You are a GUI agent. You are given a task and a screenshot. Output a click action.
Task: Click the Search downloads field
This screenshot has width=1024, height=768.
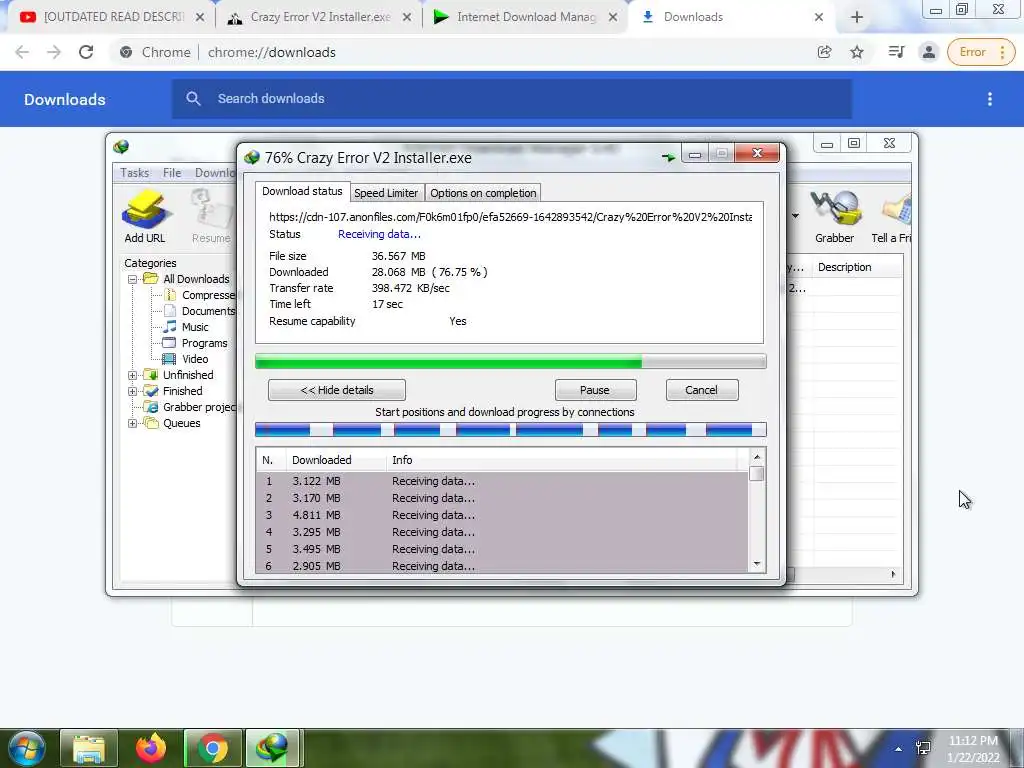point(512,99)
